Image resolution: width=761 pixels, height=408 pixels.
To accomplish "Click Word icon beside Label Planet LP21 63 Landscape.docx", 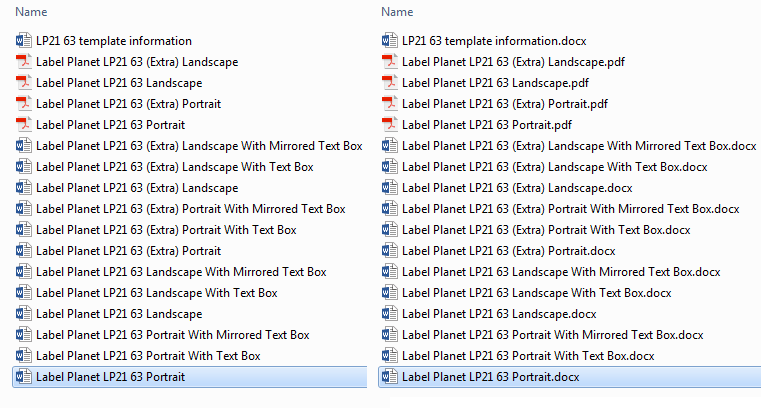I will coord(389,314).
